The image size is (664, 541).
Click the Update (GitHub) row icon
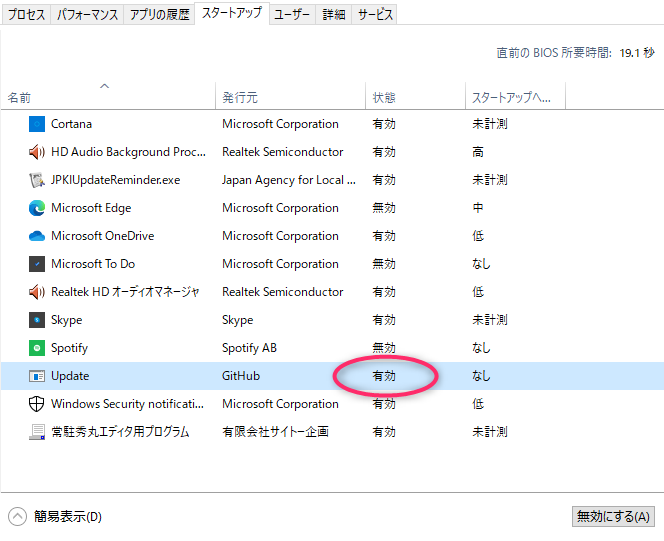pos(37,376)
